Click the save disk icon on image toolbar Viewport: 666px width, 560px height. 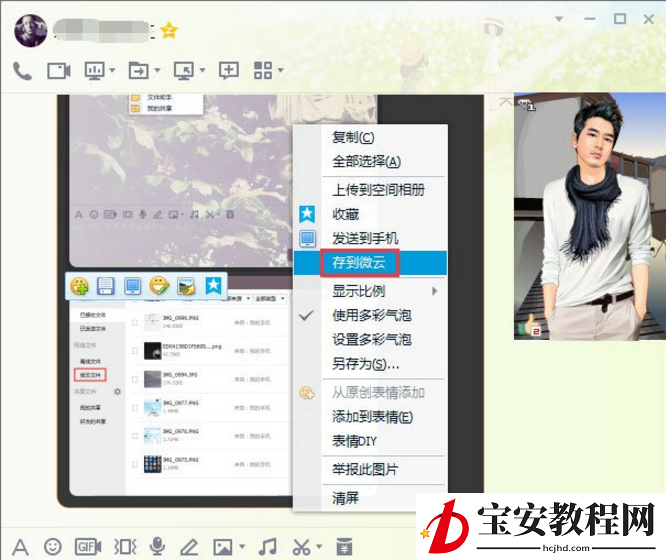pyautogui.click(x=105, y=286)
